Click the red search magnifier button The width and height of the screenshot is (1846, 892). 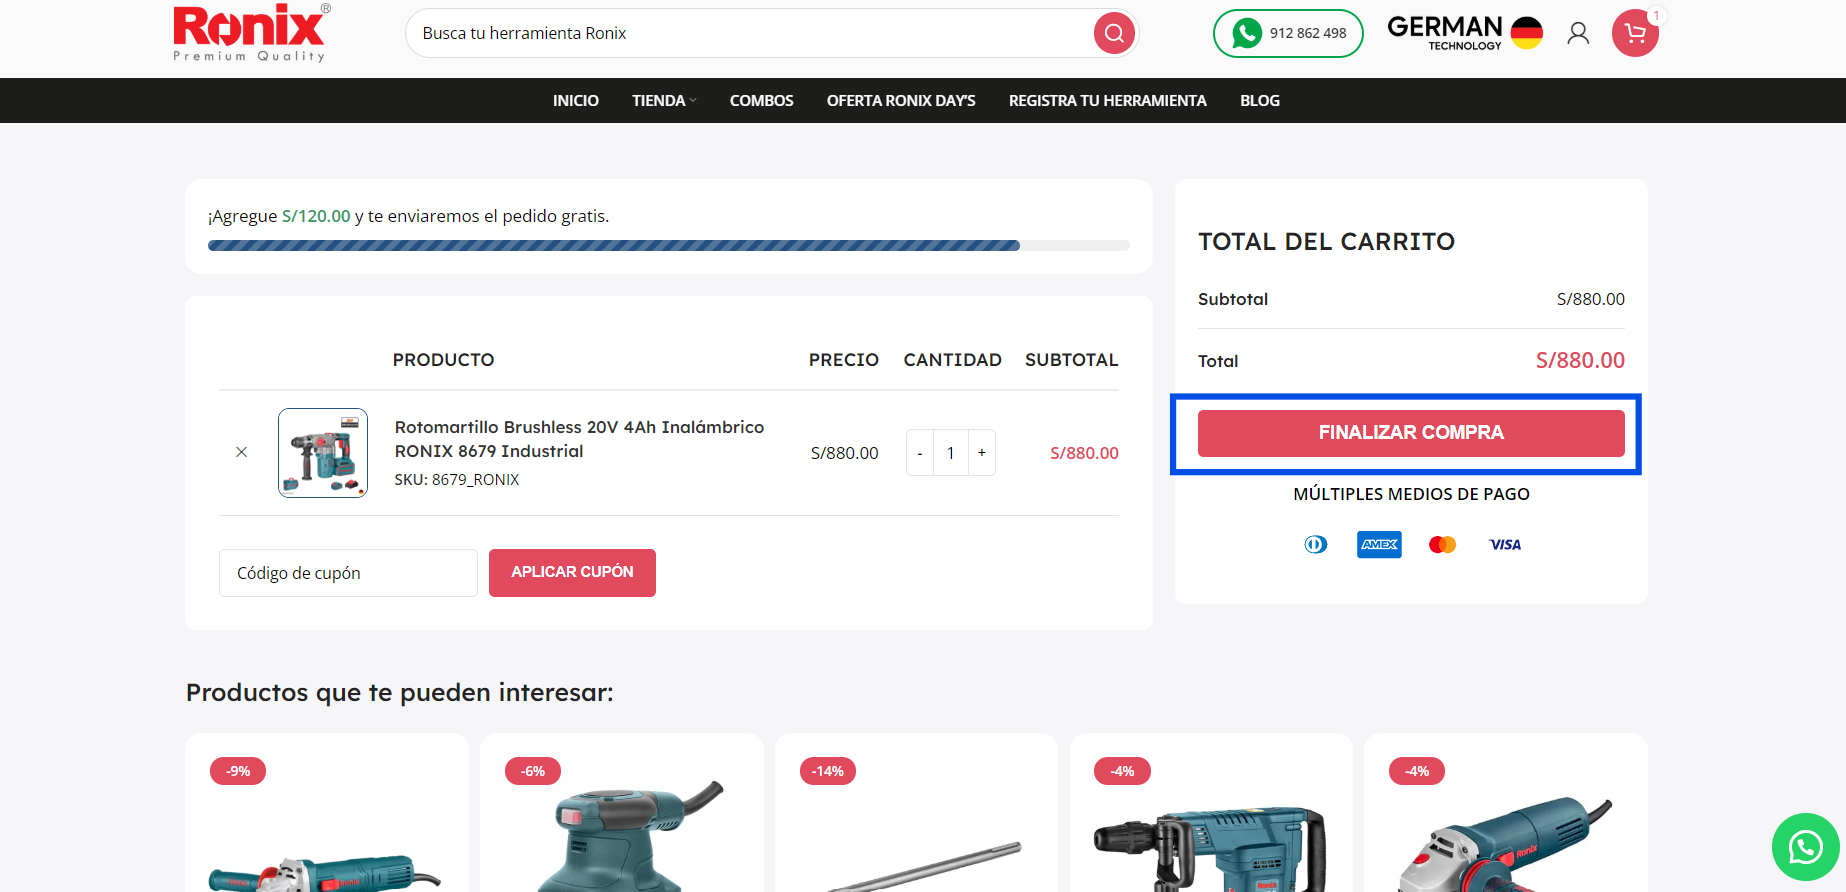[1114, 34]
